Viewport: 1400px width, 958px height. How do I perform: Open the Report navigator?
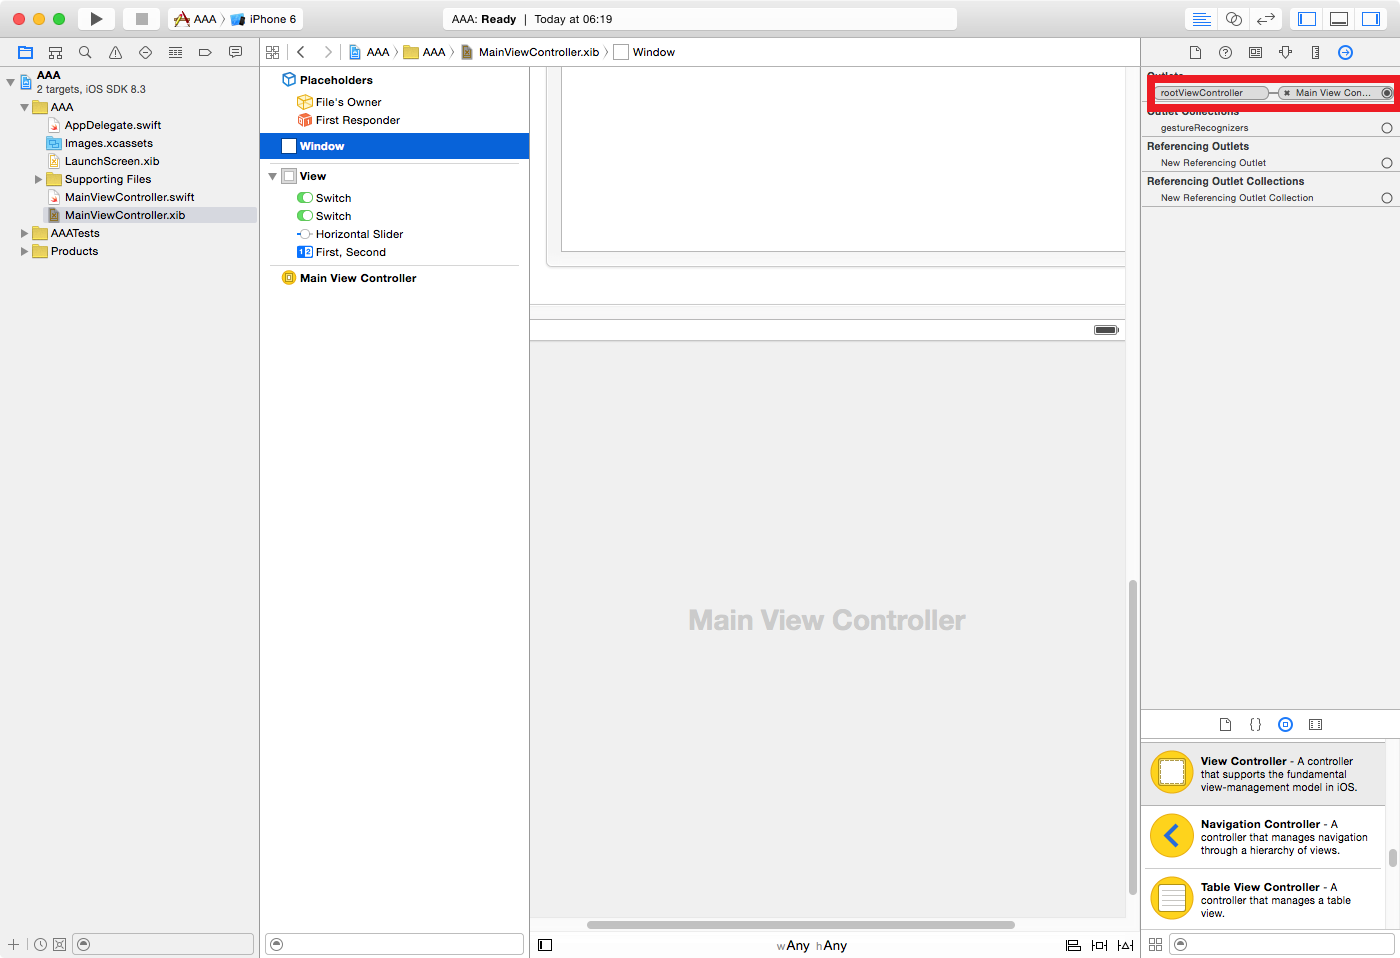pos(235,52)
